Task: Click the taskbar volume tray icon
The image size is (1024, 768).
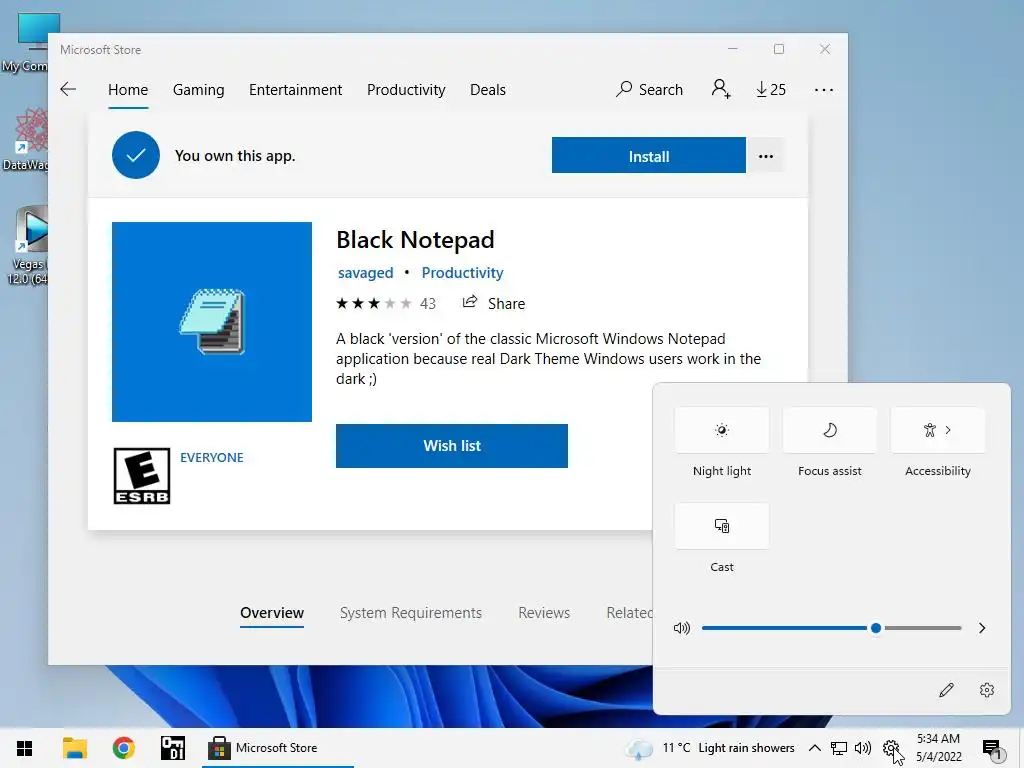Action: [x=863, y=748]
